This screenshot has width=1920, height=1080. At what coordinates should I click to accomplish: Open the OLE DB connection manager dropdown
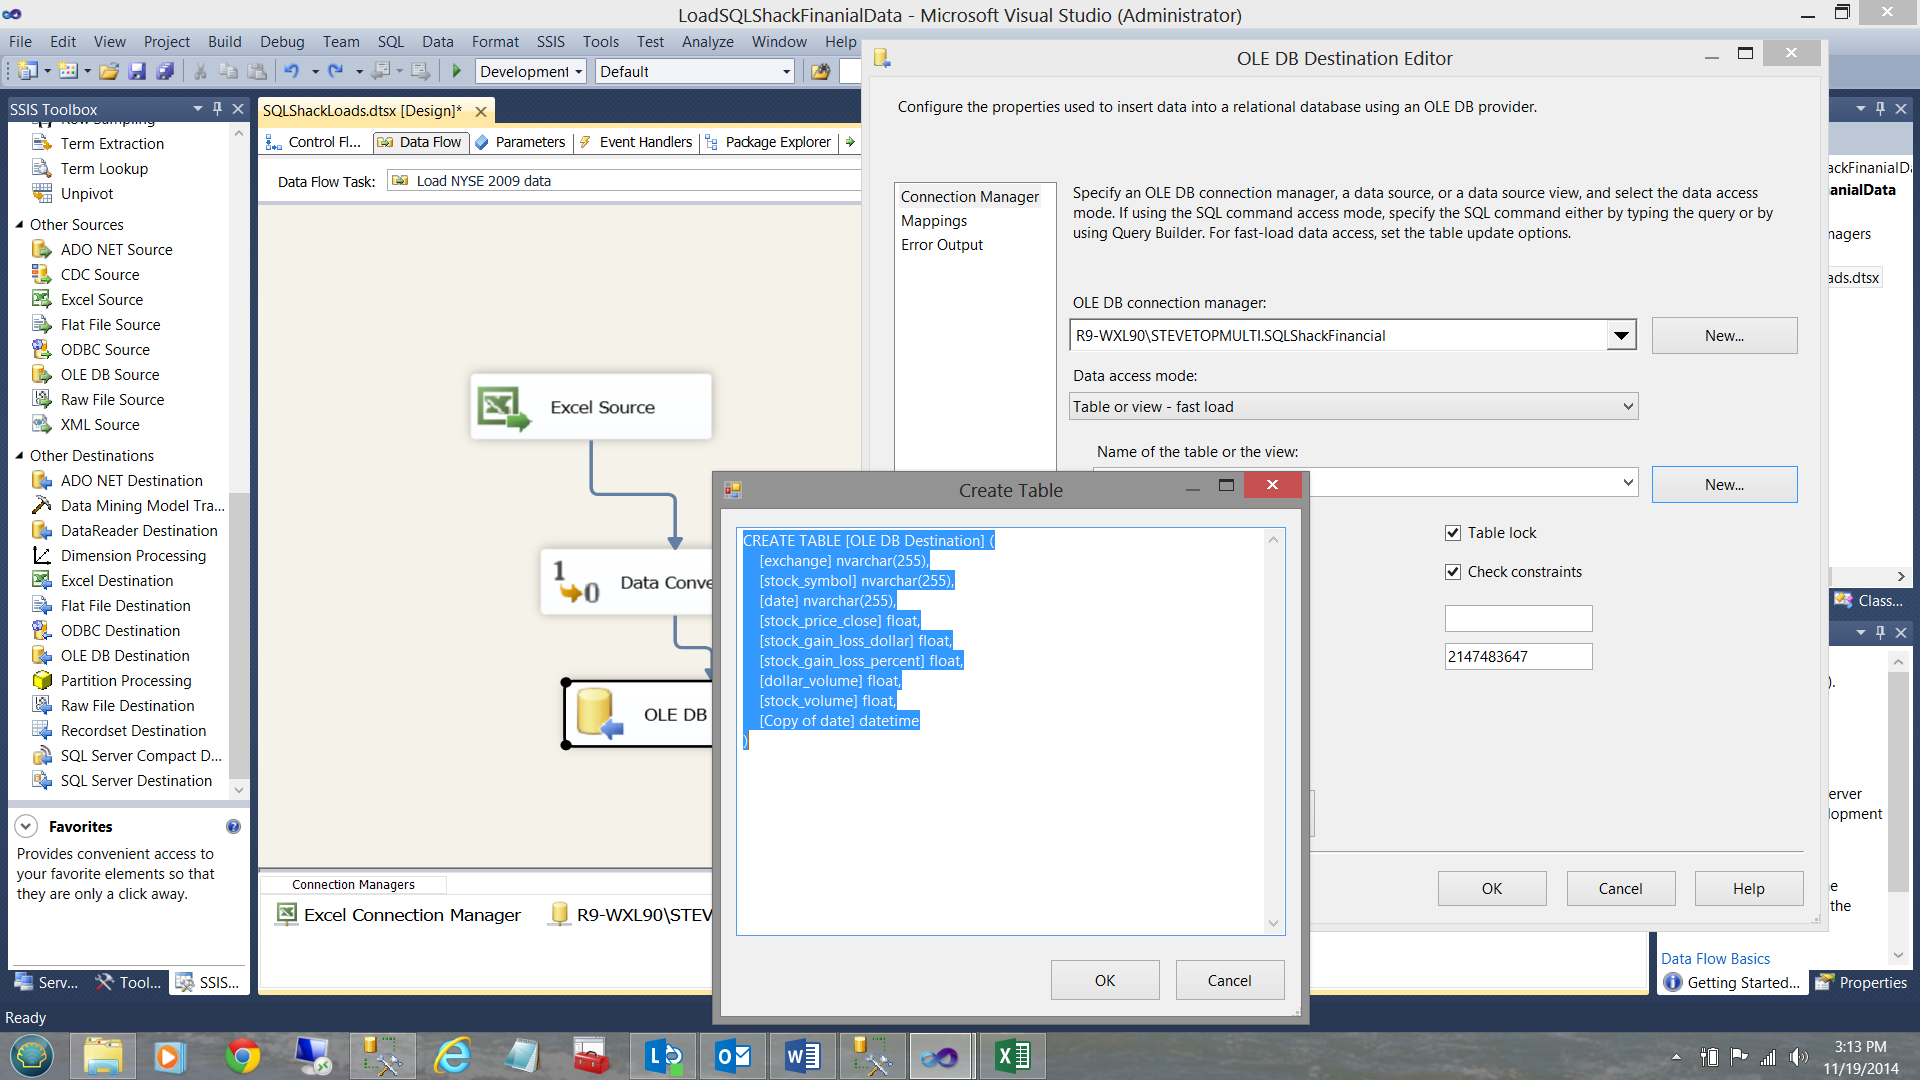[x=1621, y=336]
